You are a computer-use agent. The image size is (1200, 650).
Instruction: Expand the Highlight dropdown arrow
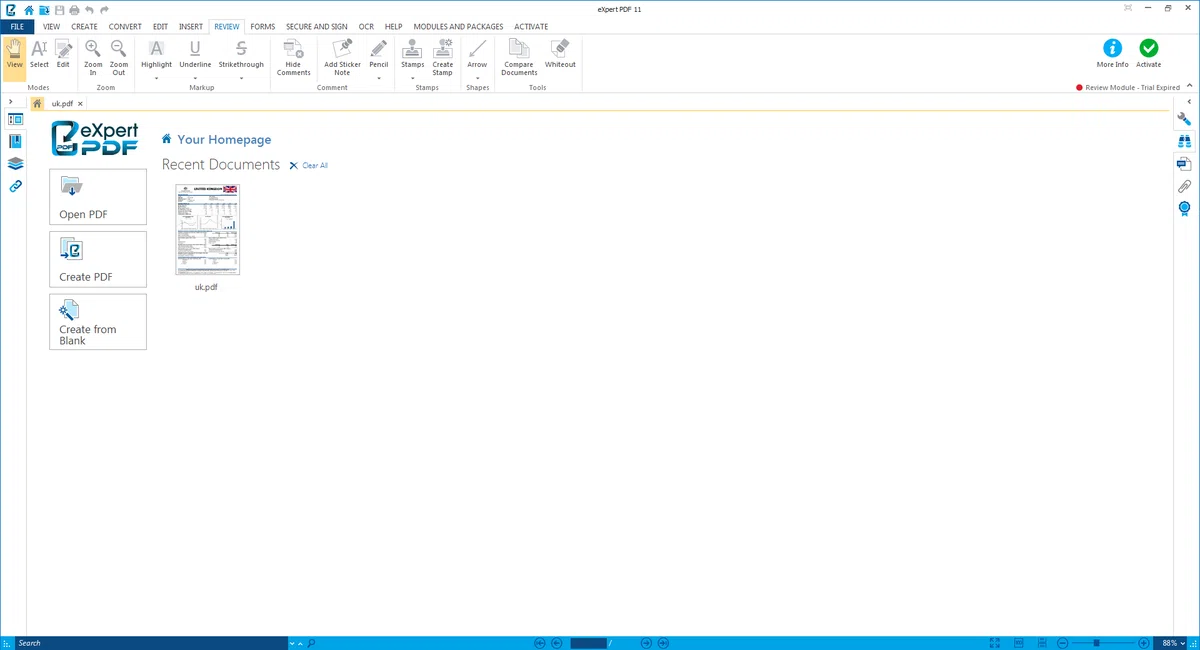(x=156, y=77)
